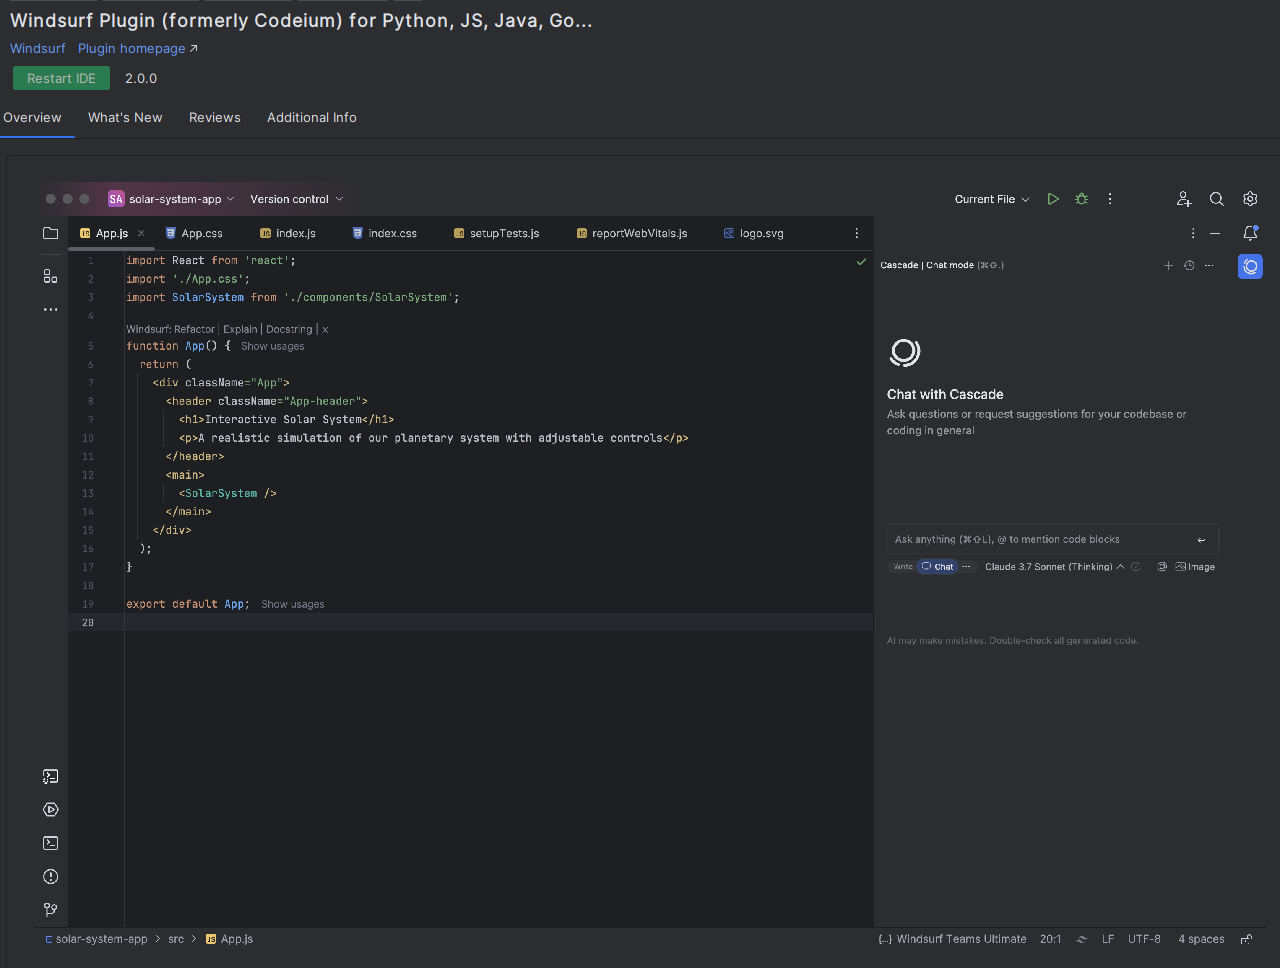The image size is (1280, 968).
Task: Open the Terminal tool window icon
Action: (50, 843)
